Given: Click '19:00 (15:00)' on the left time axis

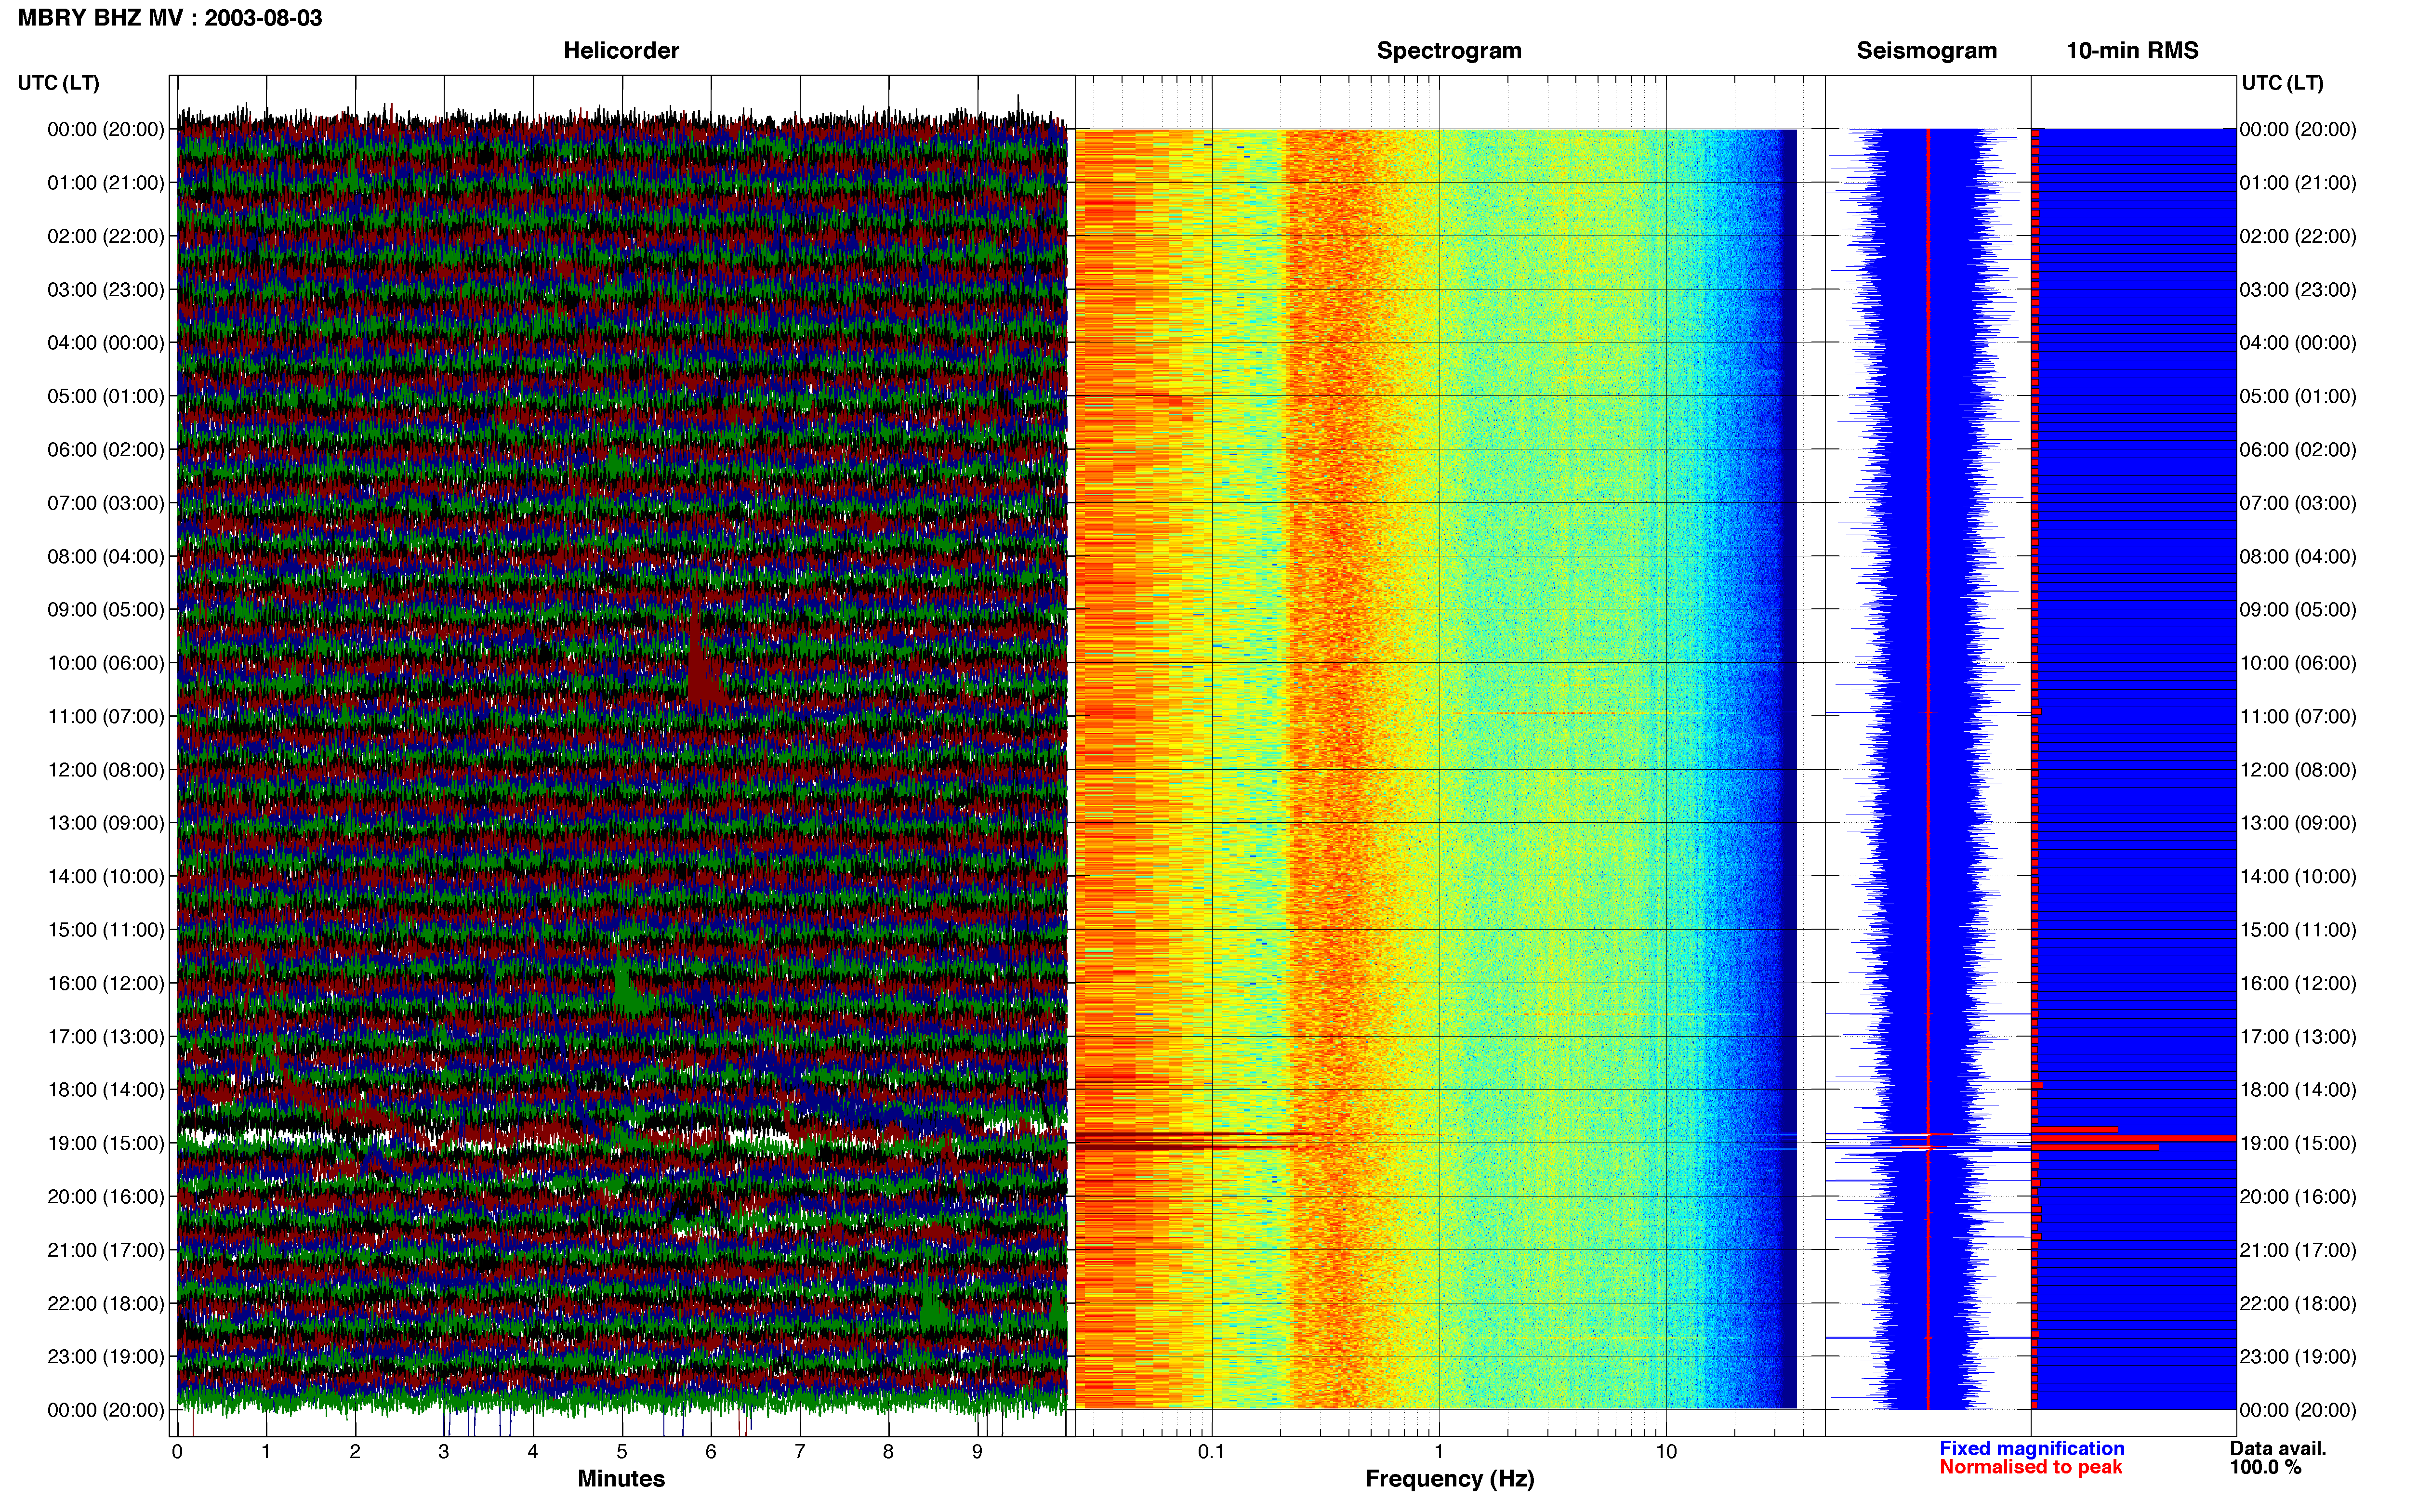Looking at the screenshot, I should pos(106,1143).
